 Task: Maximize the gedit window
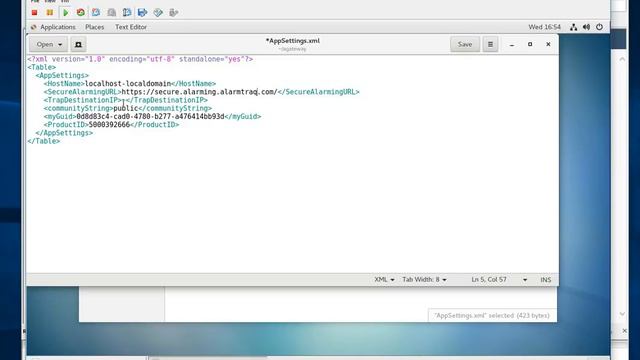[x=530, y=44]
